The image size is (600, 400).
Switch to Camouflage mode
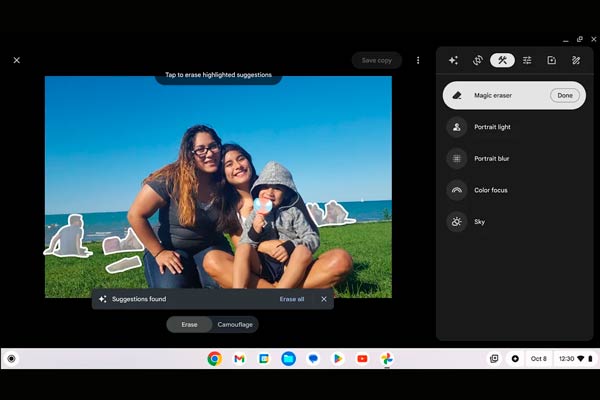pos(235,325)
